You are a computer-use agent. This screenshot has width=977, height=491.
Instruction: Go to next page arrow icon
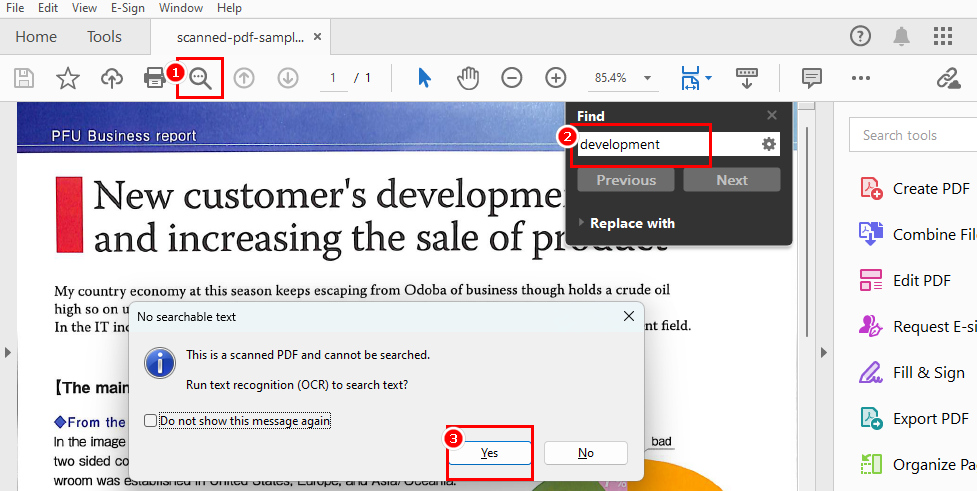click(x=288, y=78)
